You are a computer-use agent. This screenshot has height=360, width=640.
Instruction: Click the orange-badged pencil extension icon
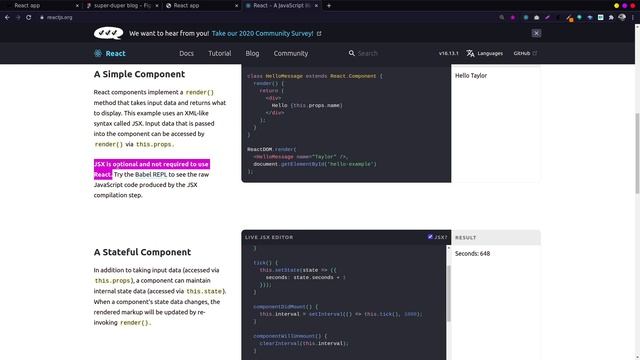(569, 18)
